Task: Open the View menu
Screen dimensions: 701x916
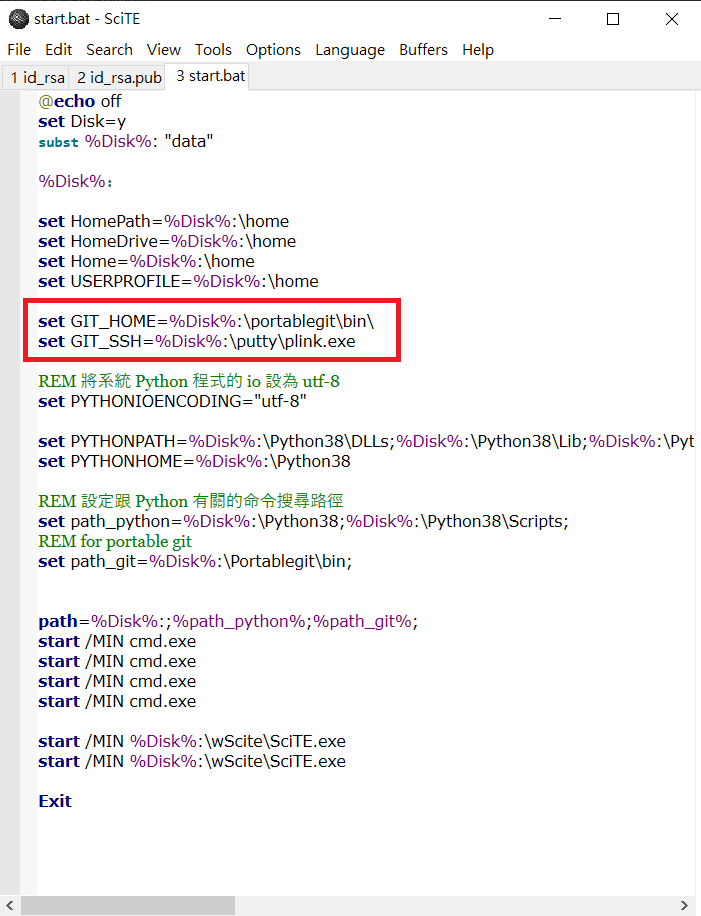Action: [x=164, y=50]
